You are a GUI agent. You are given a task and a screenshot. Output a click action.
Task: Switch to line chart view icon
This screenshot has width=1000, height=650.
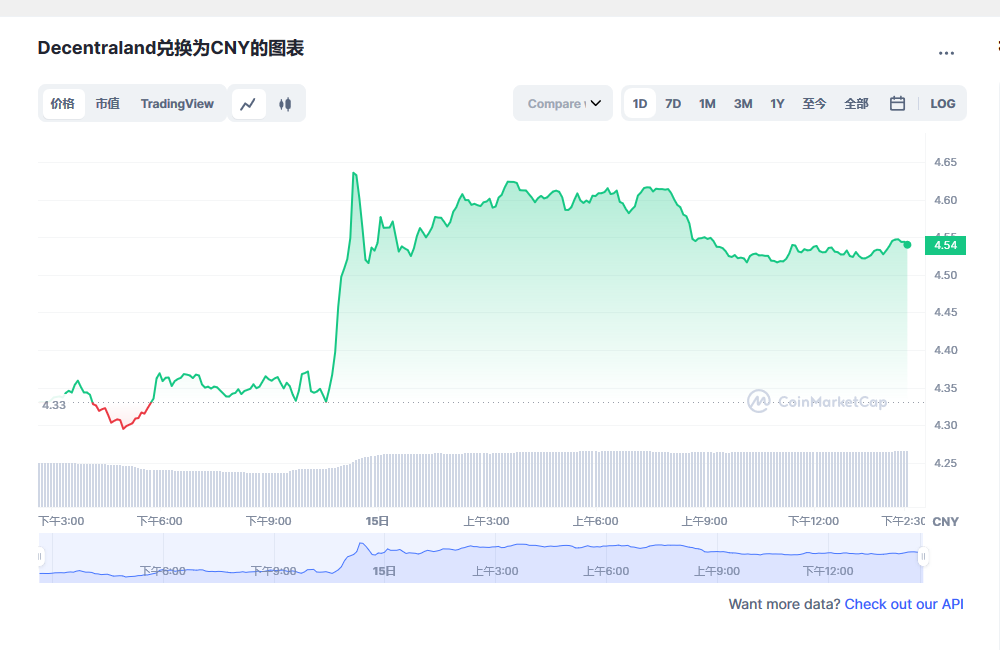248,103
